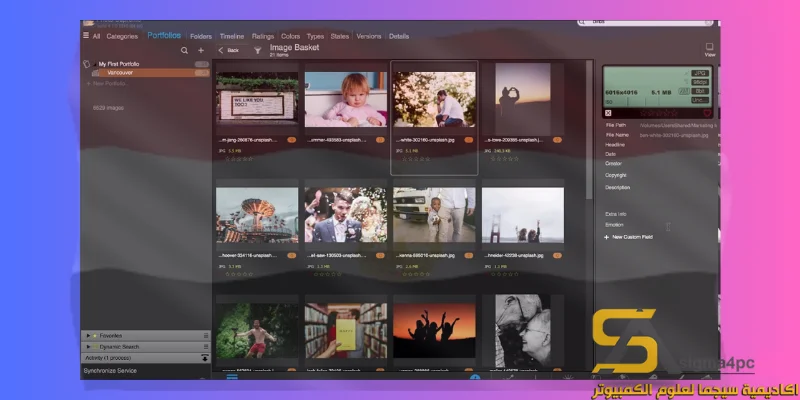Viewport: 800px width, 400px height.
Task: Open the Types tab
Action: (x=315, y=36)
